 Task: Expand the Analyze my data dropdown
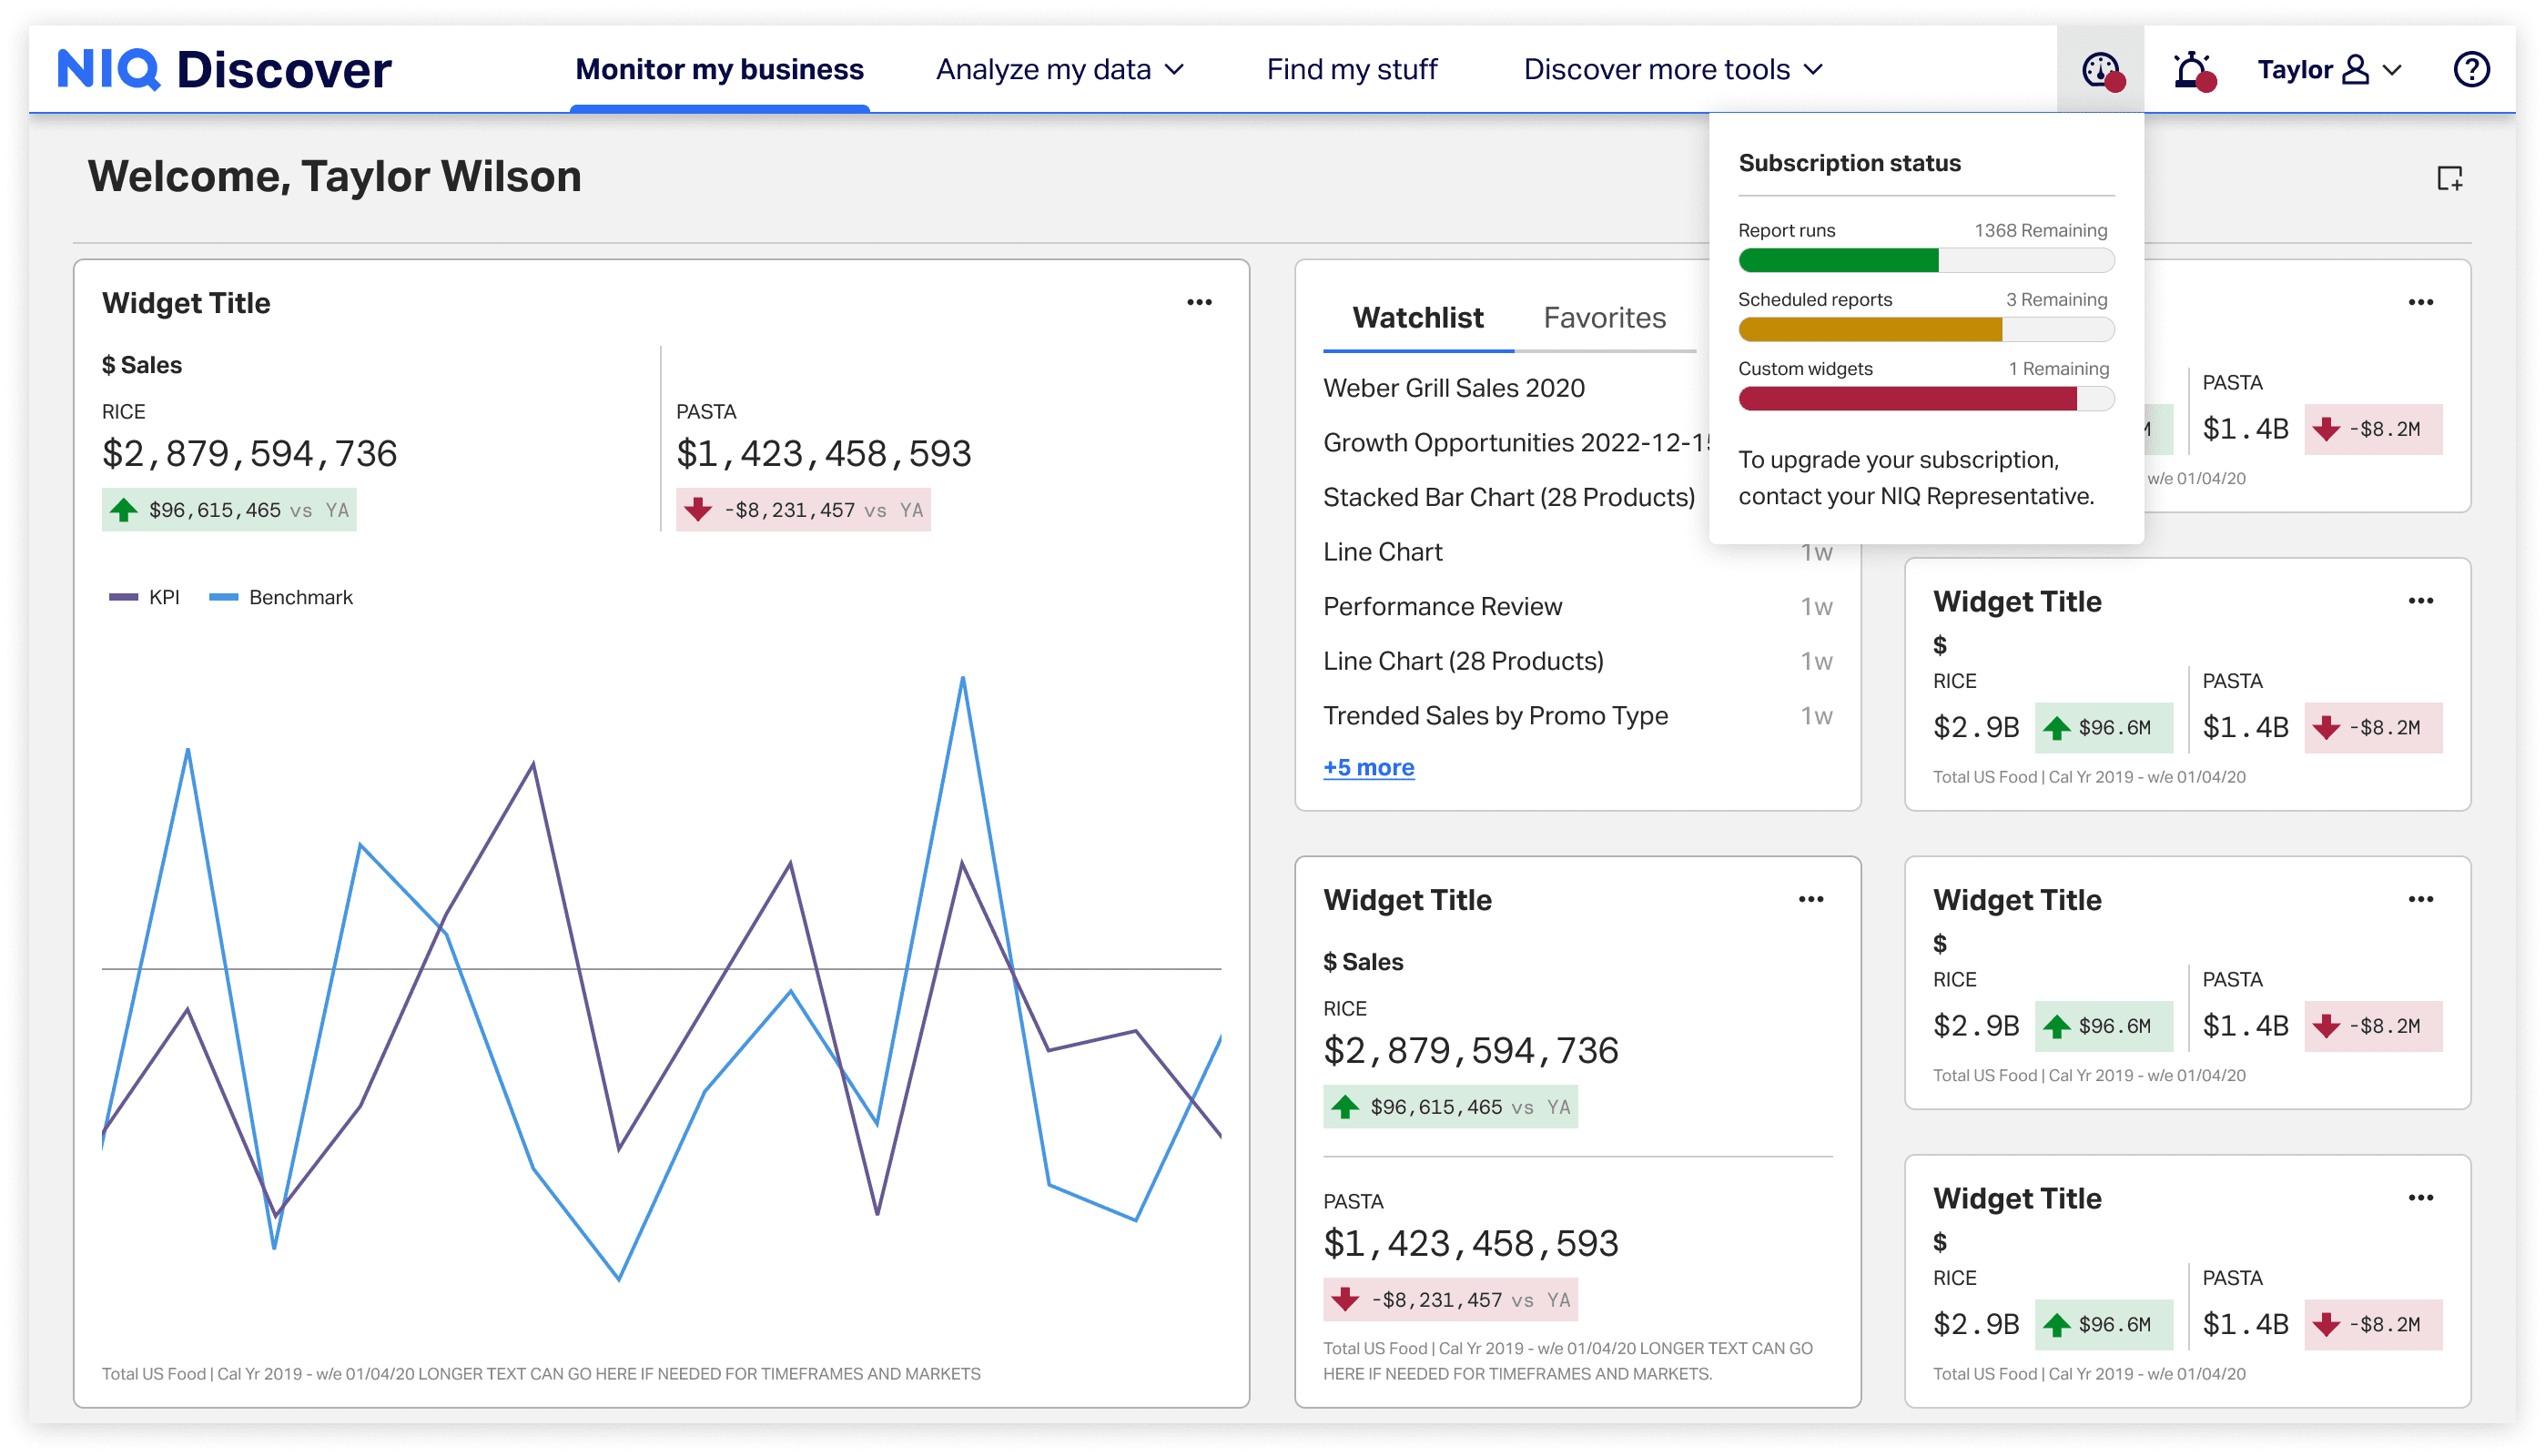(1060, 70)
